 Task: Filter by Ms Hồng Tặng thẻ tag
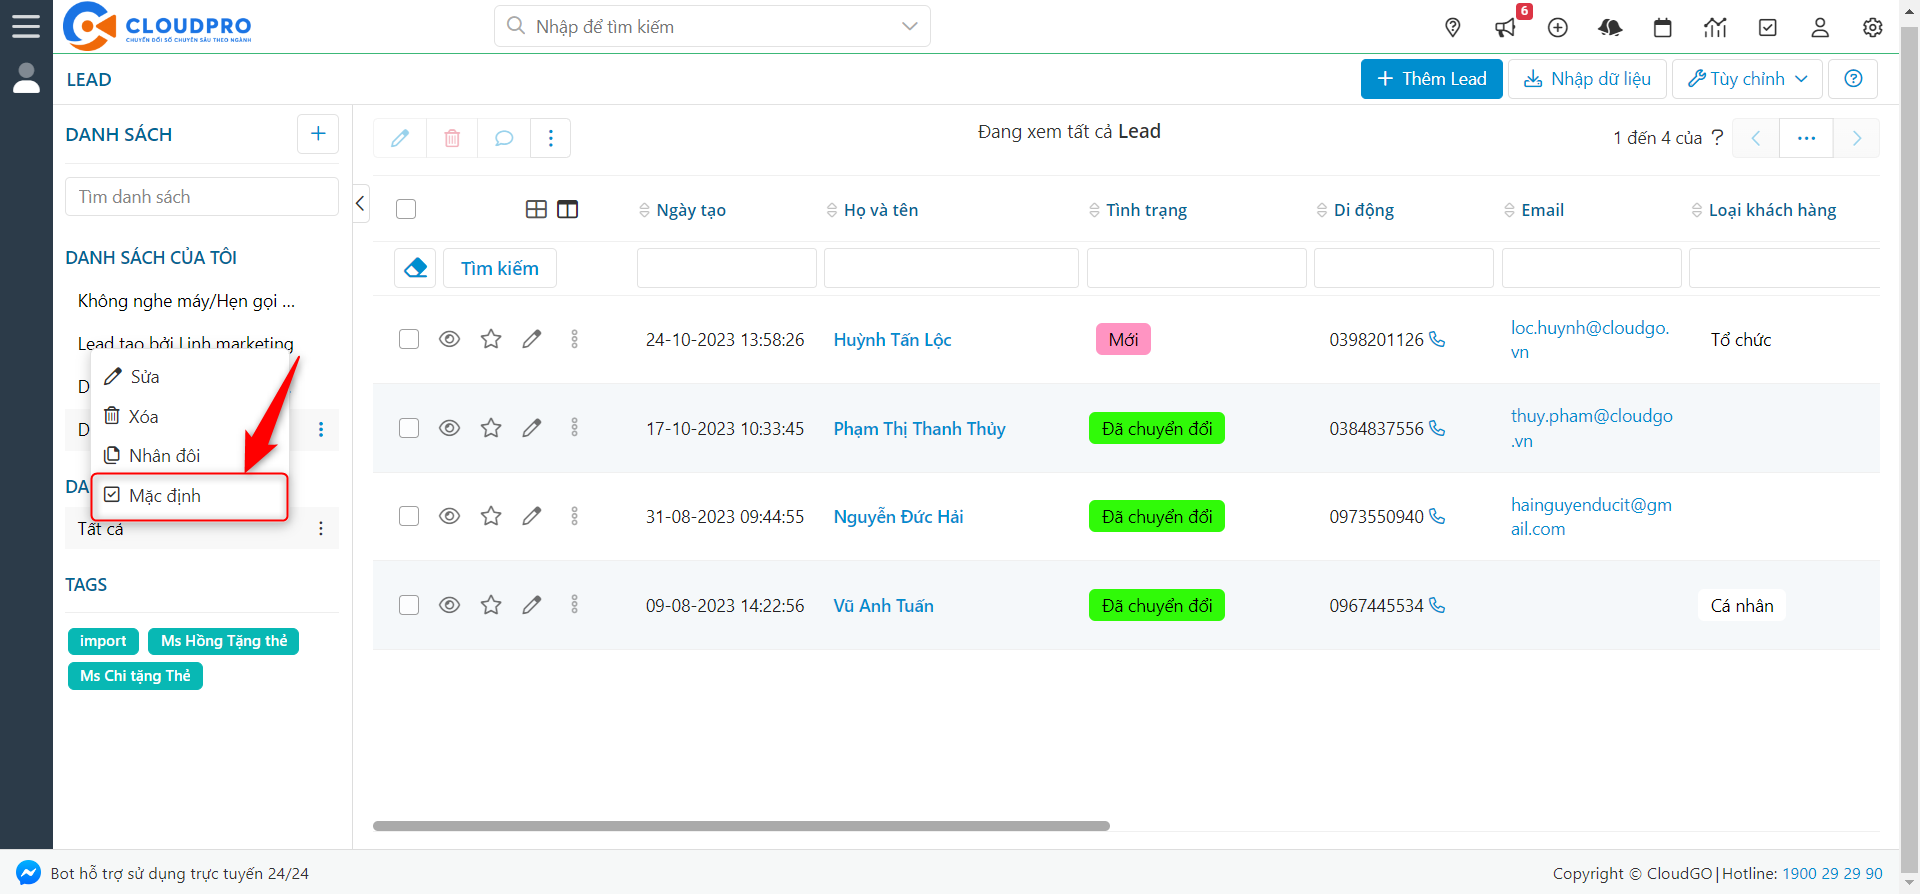point(224,641)
